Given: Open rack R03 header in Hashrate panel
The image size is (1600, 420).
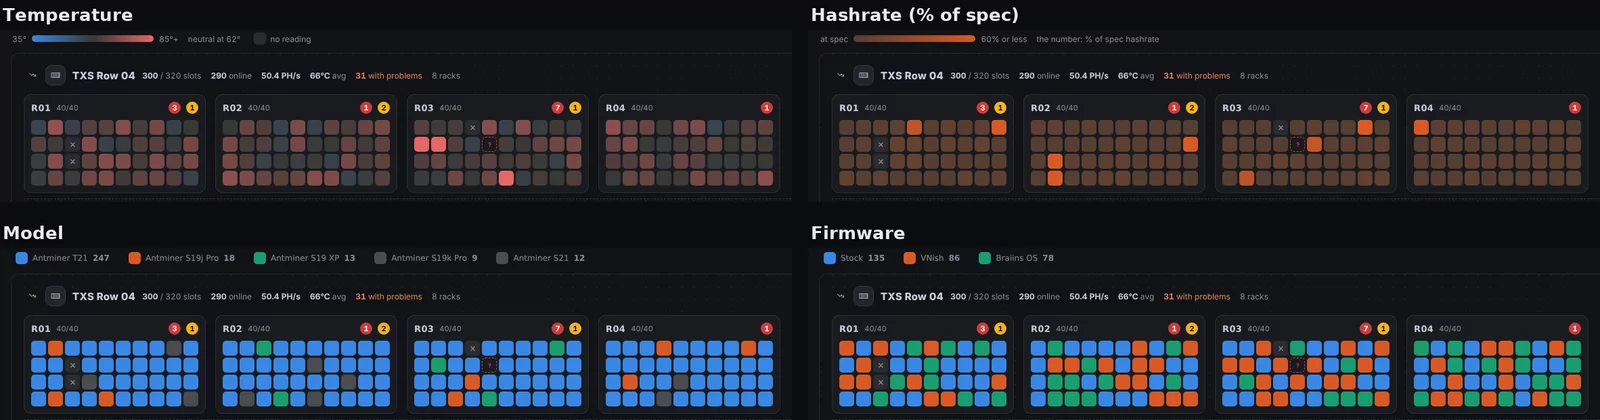Looking at the screenshot, I should tap(1305, 108).
